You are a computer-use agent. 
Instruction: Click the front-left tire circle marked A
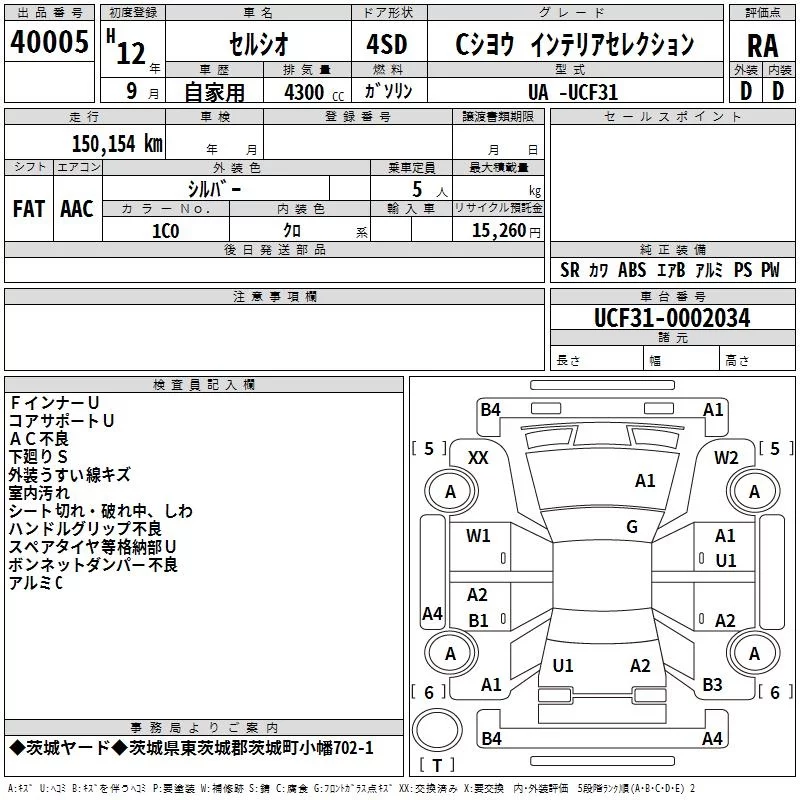tap(451, 491)
